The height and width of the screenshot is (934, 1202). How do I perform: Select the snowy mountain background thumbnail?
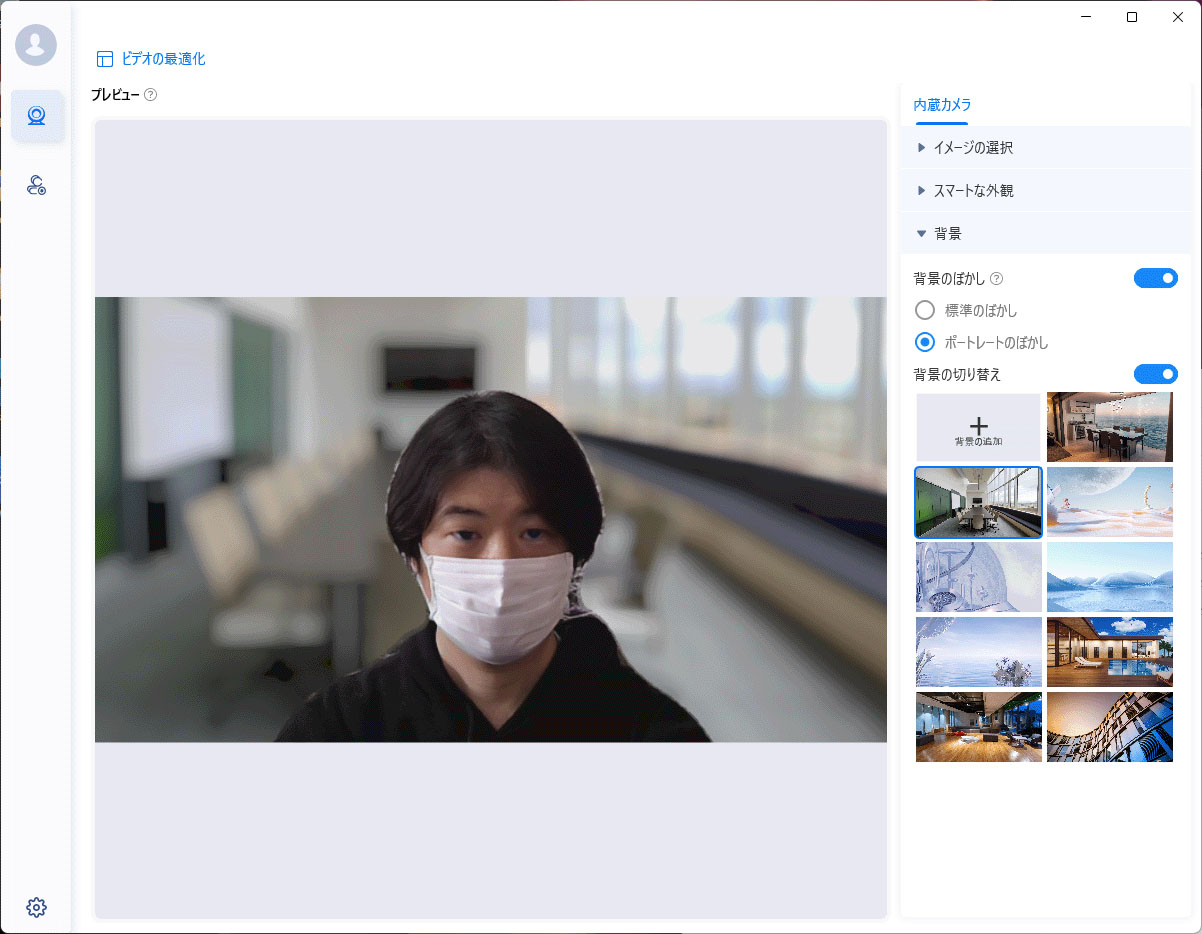(x=1109, y=577)
